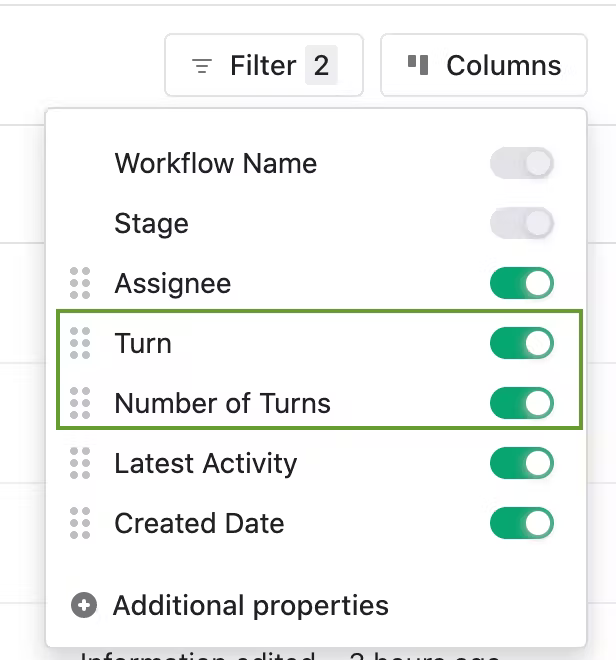Expand Additional properties section
This screenshot has width=616, height=660.
tap(250, 605)
